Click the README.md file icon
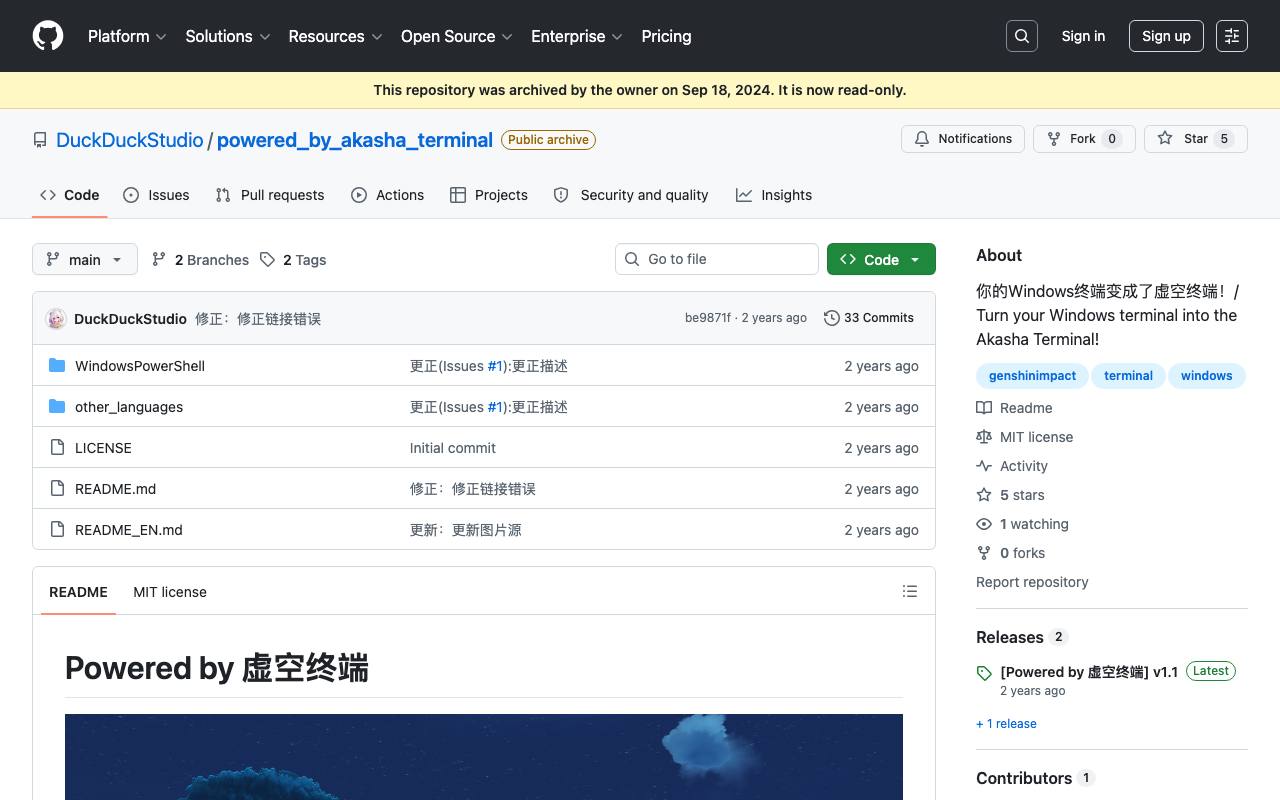This screenshot has width=1280, height=800. point(57,489)
